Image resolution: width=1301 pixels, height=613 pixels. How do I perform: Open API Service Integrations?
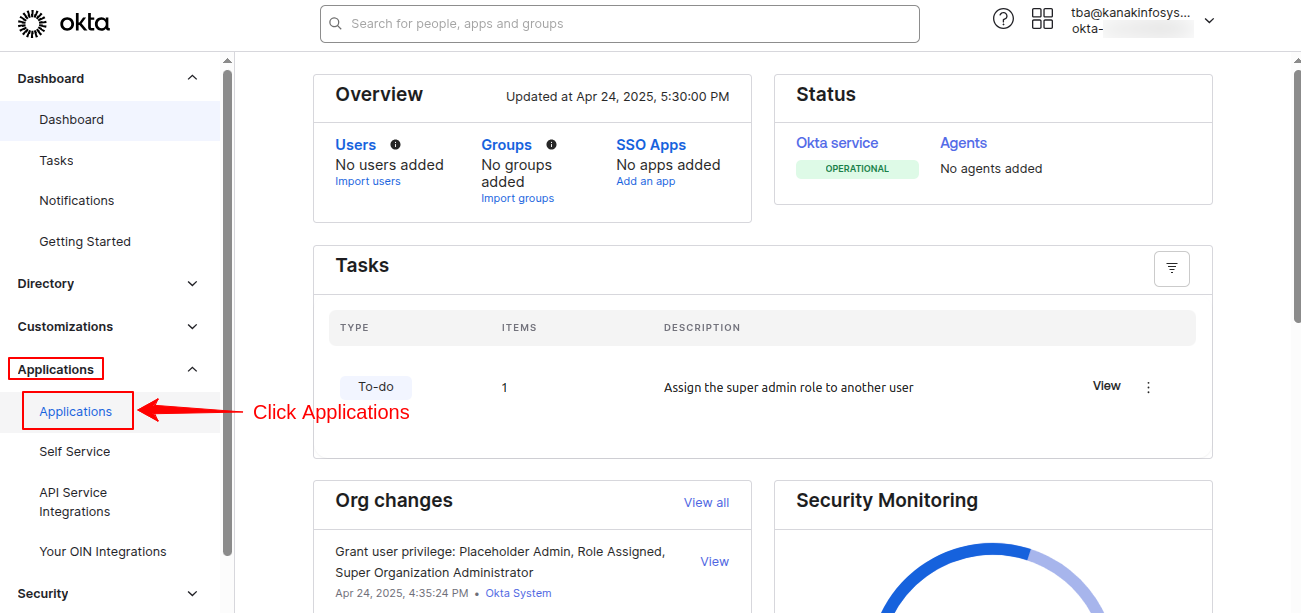pyautogui.click(x=75, y=502)
